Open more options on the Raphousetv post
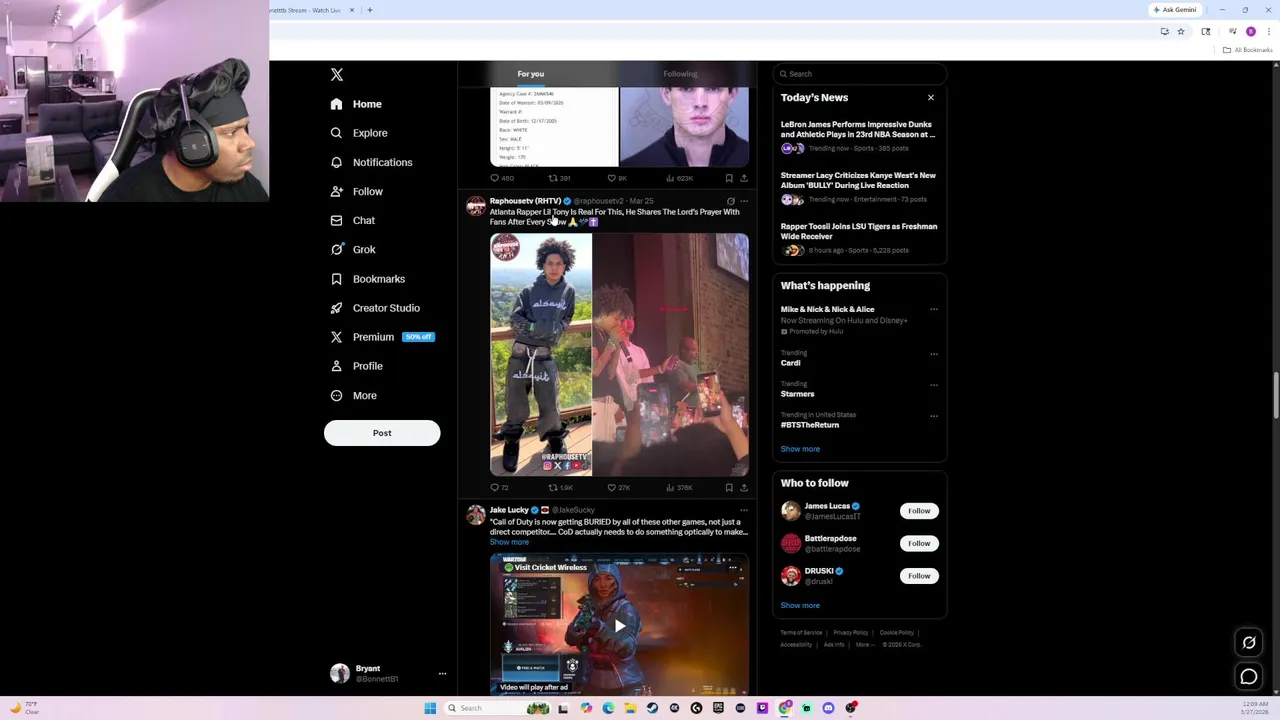1280x720 pixels. tap(744, 201)
